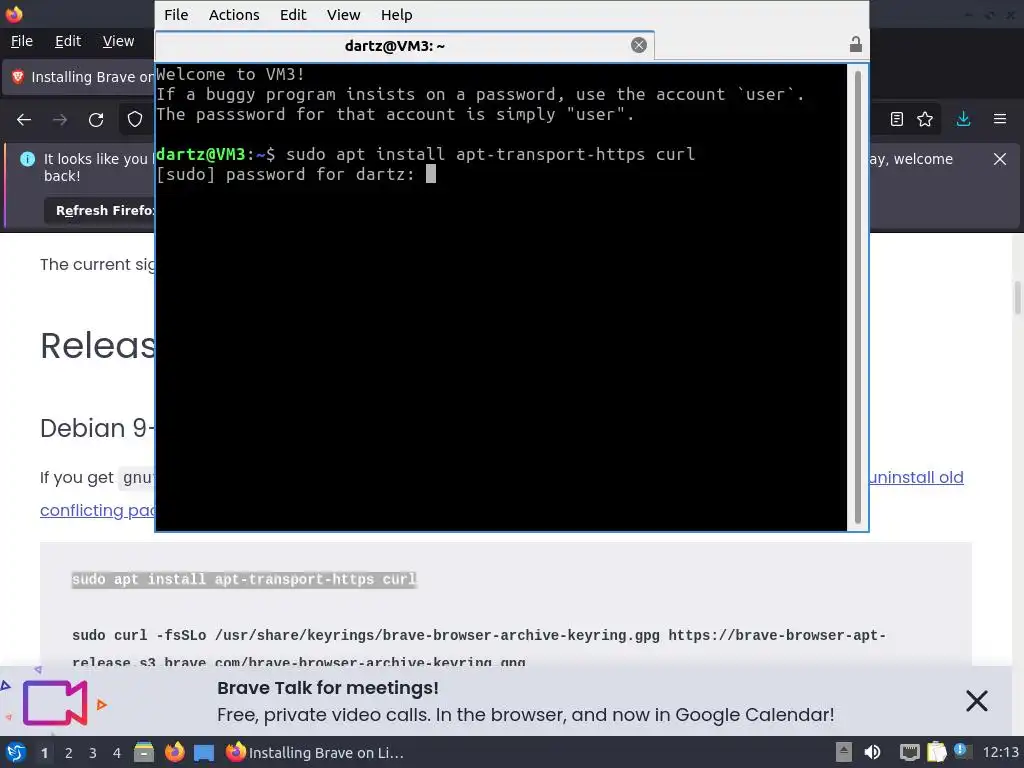The width and height of the screenshot is (1024, 768).
Task: Click the highlighted sudo apt install command
Action: point(244,579)
